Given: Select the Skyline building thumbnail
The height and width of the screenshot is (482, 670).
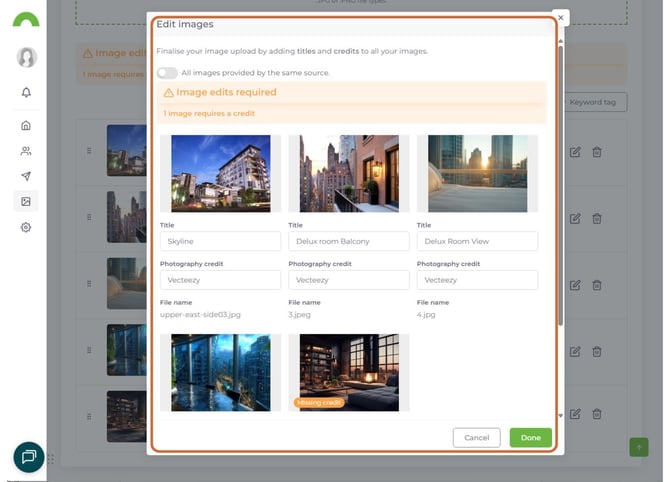Looking at the screenshot, I should [x=220, y=173].
